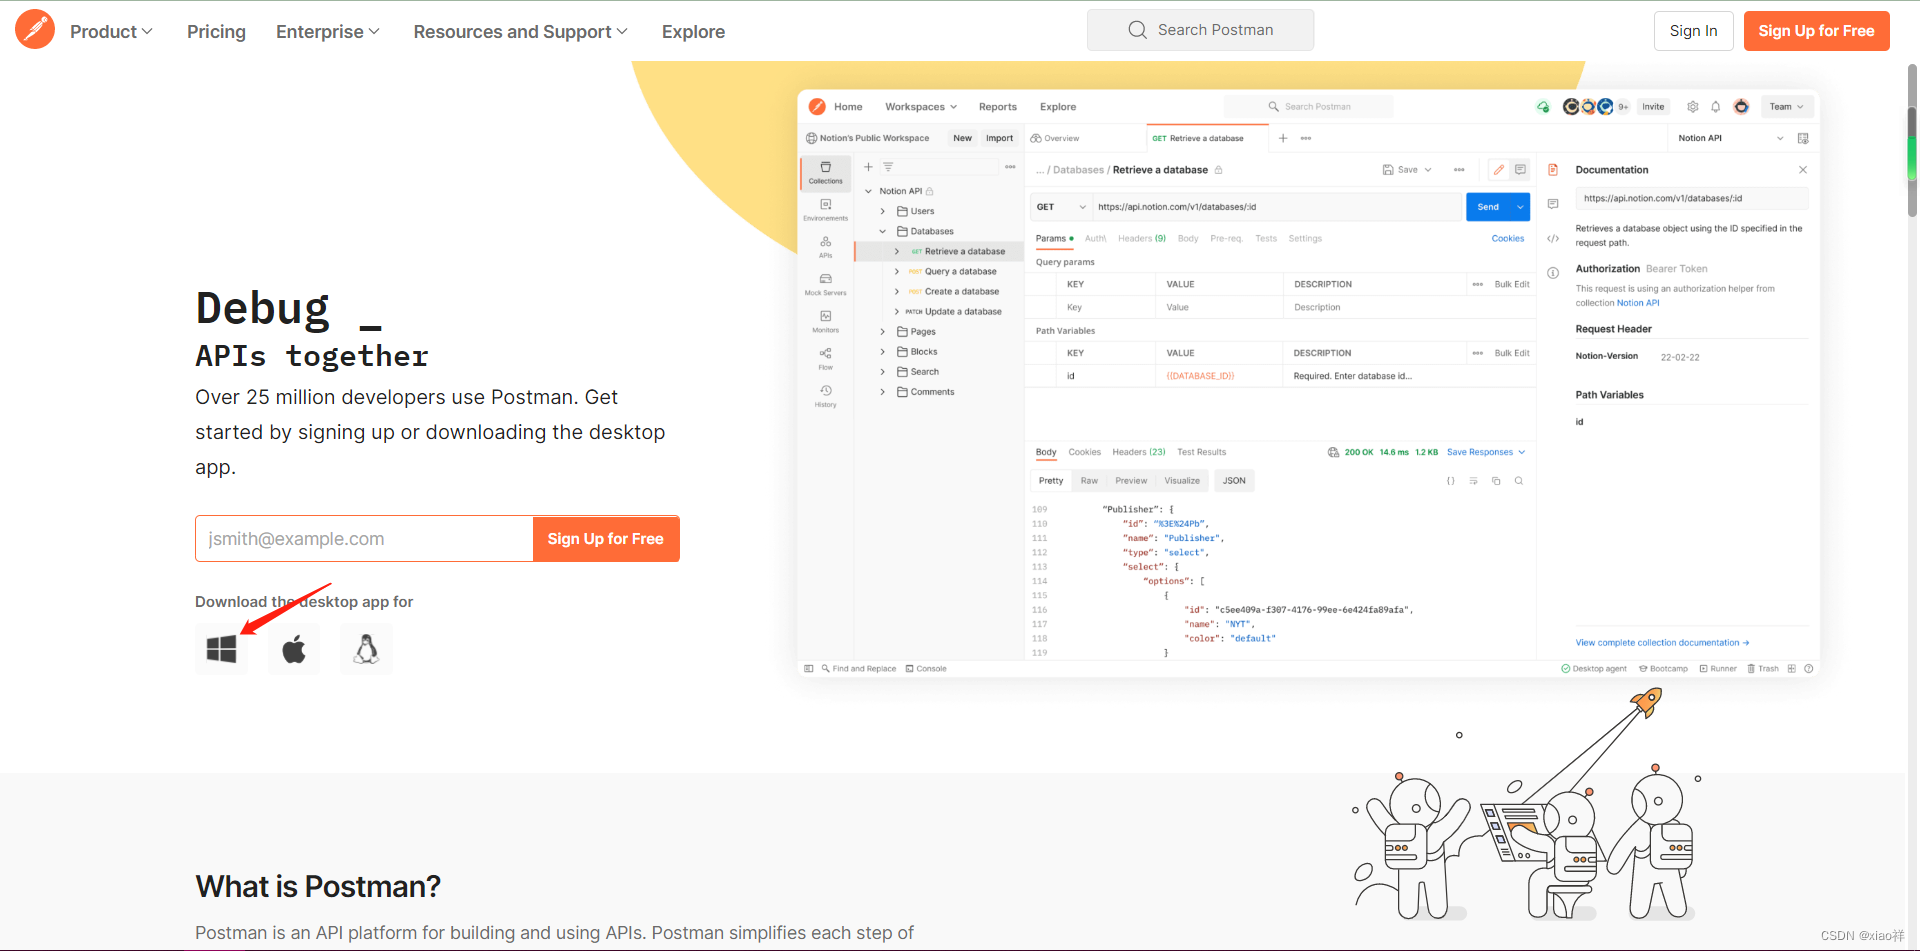Collapse the Databases folder
The height and width of the screenshot is (951, 1920).
coord(883,231)
